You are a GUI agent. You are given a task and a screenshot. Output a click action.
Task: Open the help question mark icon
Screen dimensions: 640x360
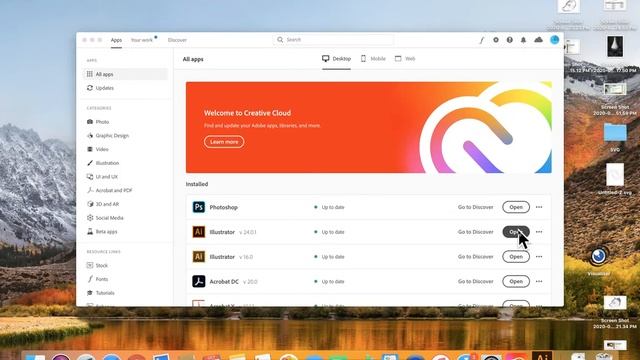pos(509,40)
